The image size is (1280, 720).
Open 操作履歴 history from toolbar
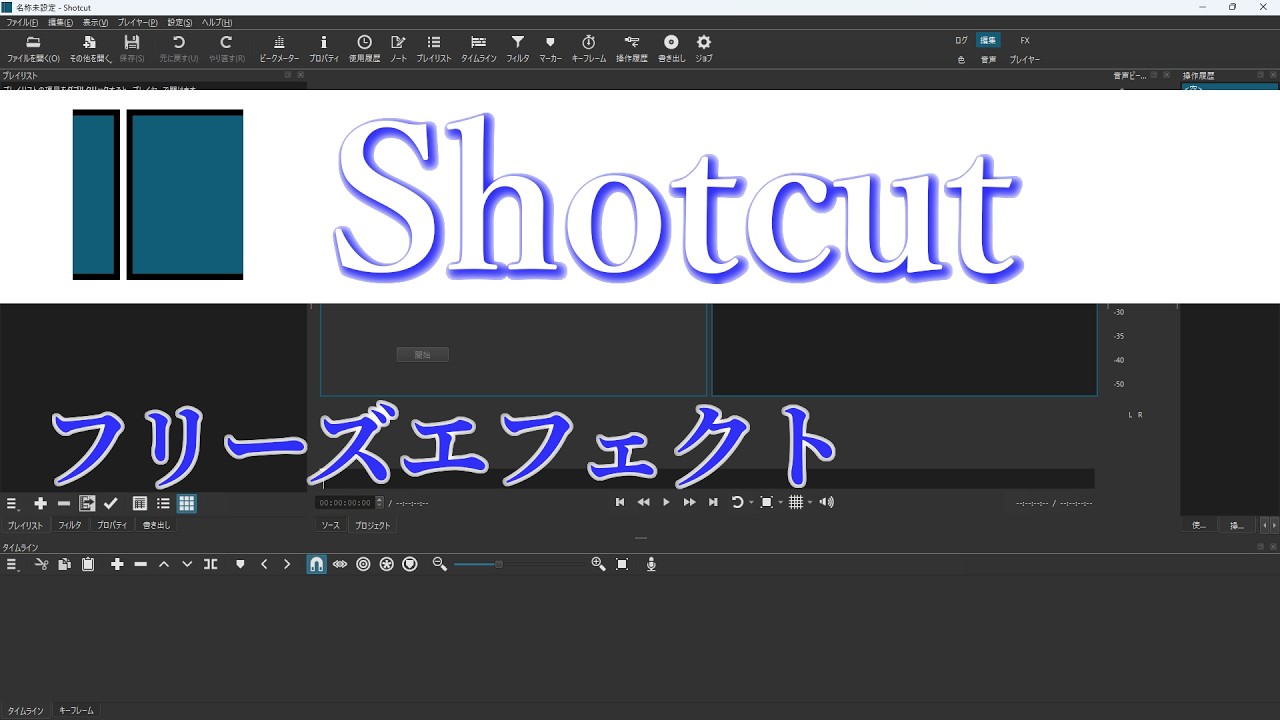pyautogui.click(x=632, y=48)
